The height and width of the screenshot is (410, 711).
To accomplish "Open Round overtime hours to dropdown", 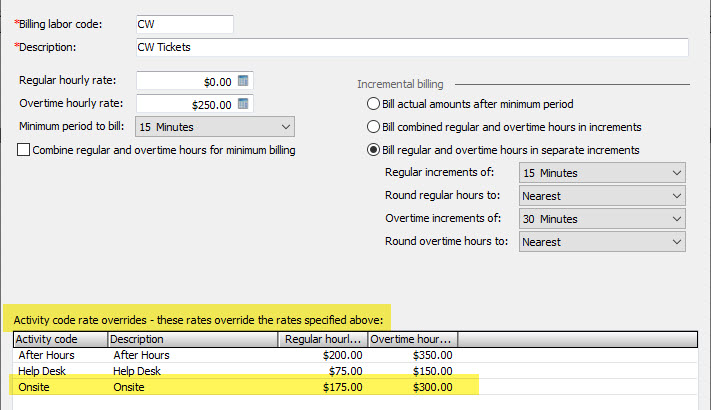I will (x=602, y=242).
